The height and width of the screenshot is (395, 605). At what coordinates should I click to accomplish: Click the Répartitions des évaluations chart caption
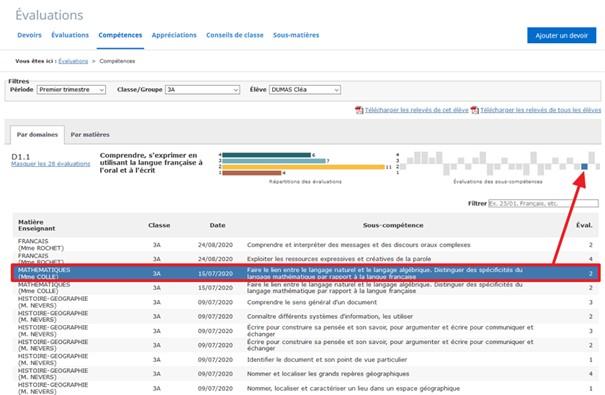click(x=305, y=182)
